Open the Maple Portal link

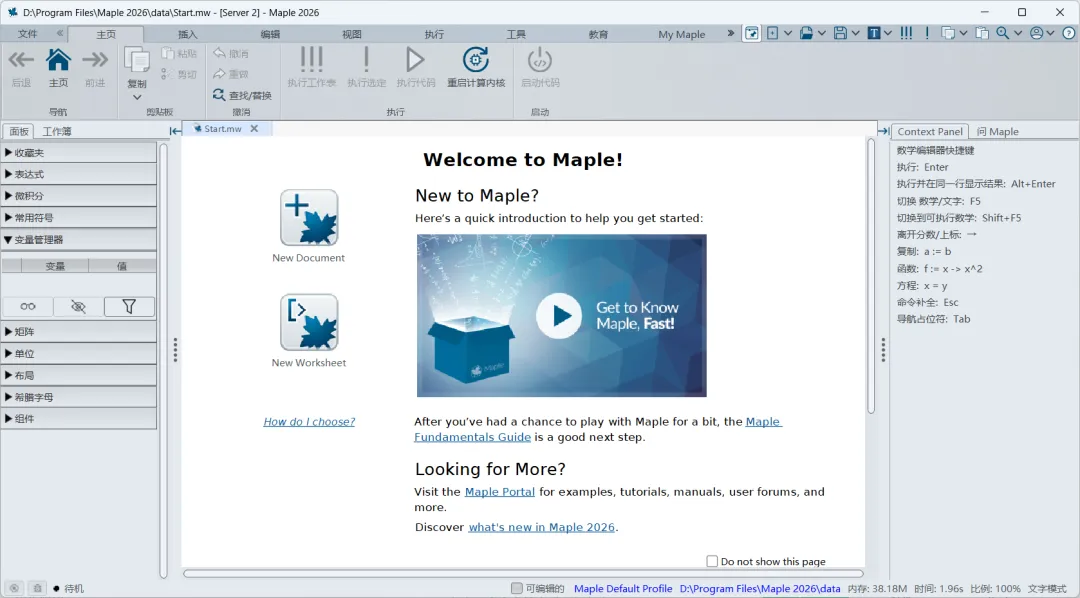(499, 492)
